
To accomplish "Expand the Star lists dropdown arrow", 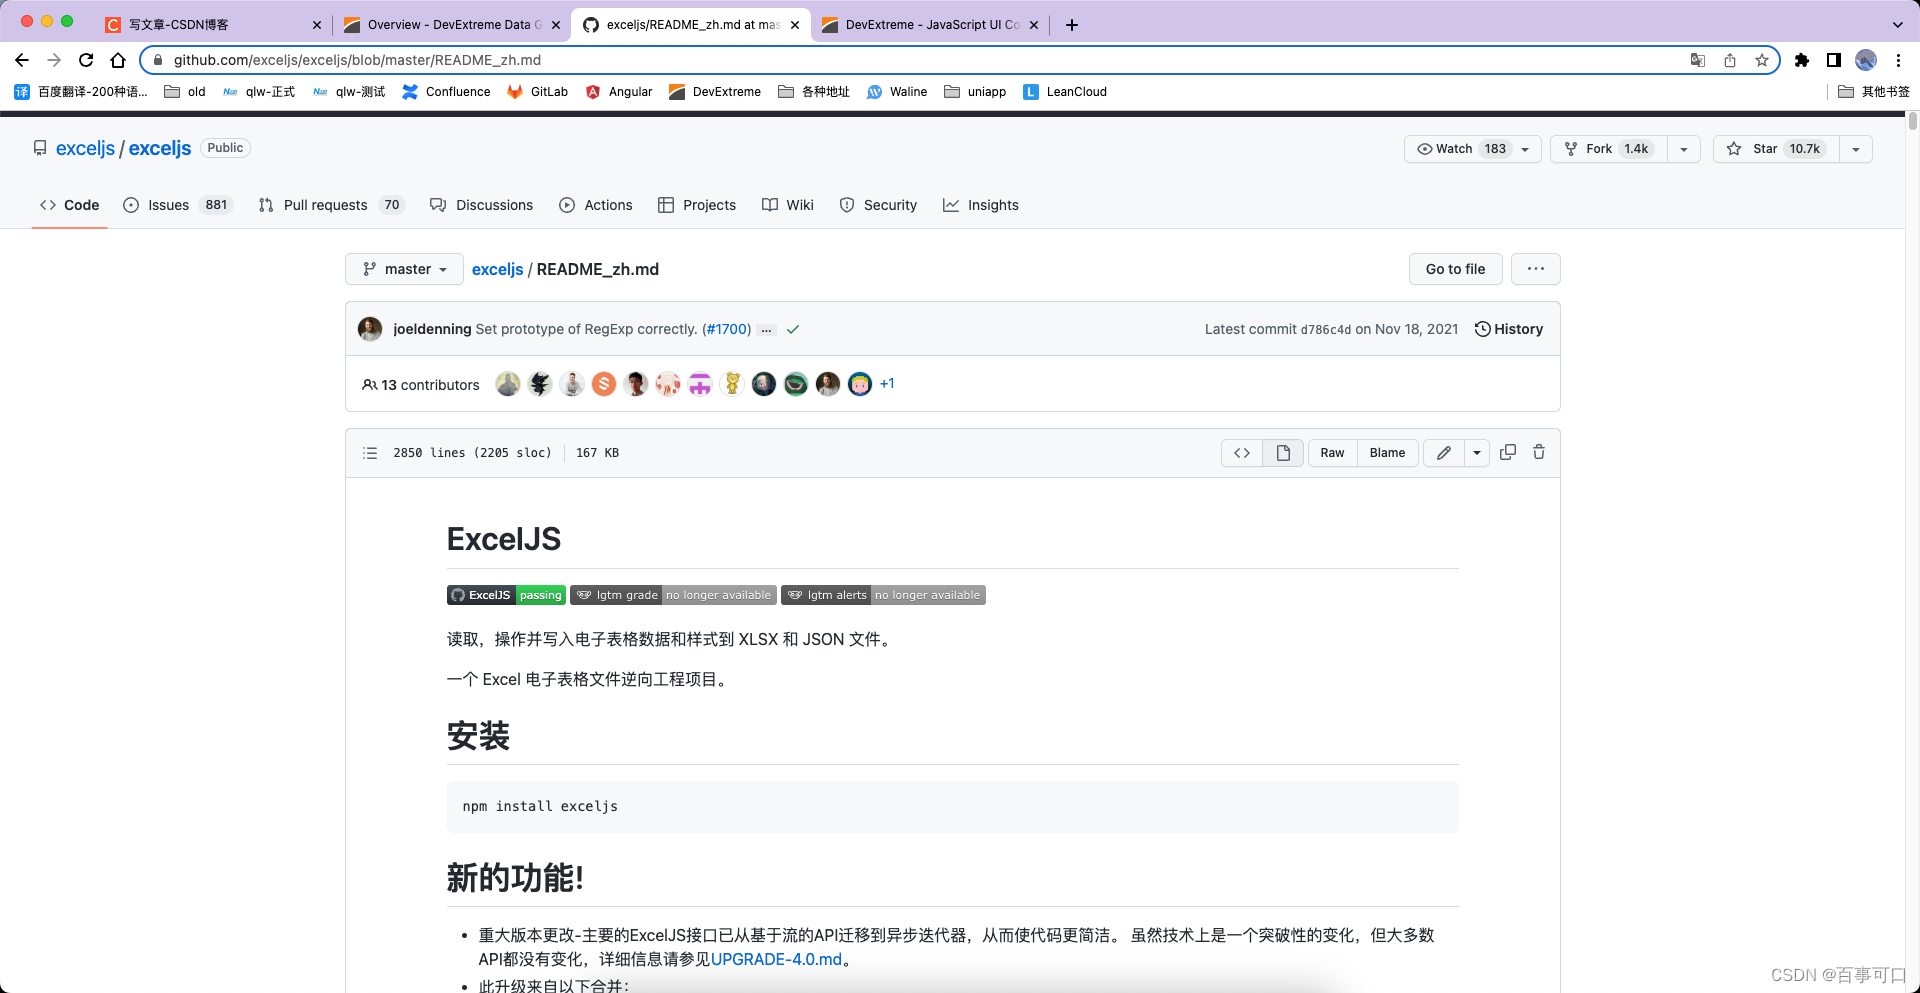I will [x=1856, y=149].
